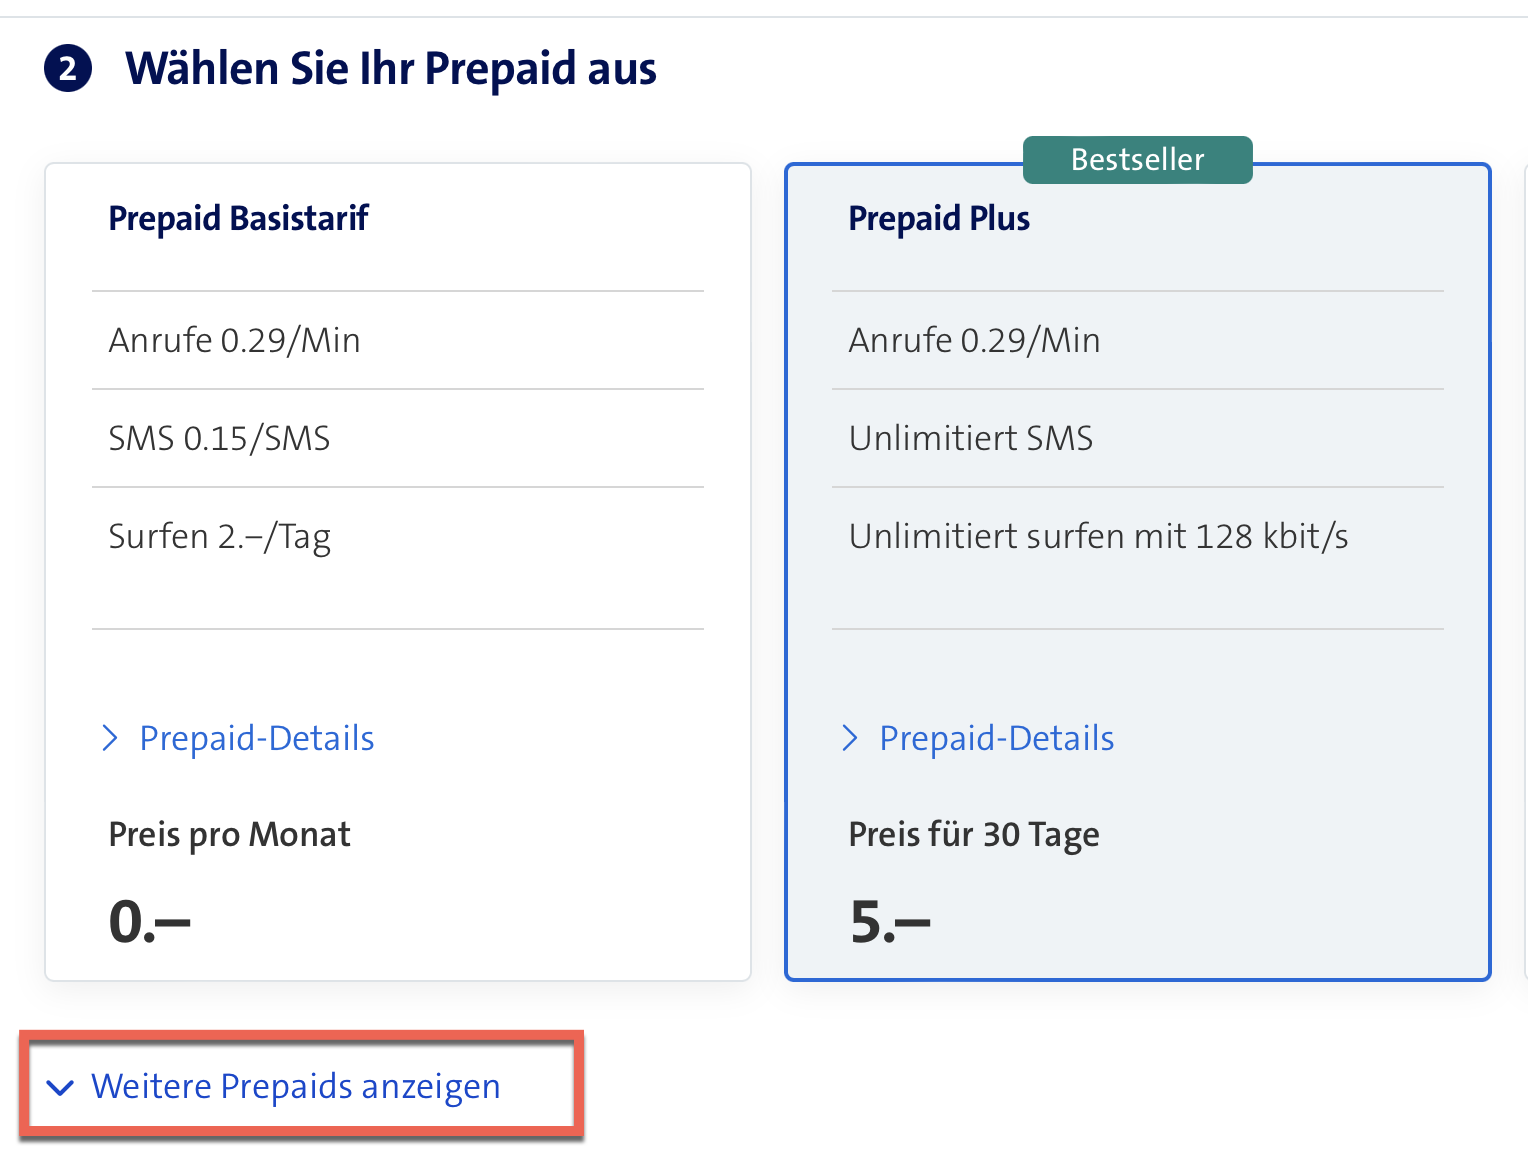1532x1172 pixels.
Task: Click the SMS 0.15/SMS row
Action: tap(219, 439)
